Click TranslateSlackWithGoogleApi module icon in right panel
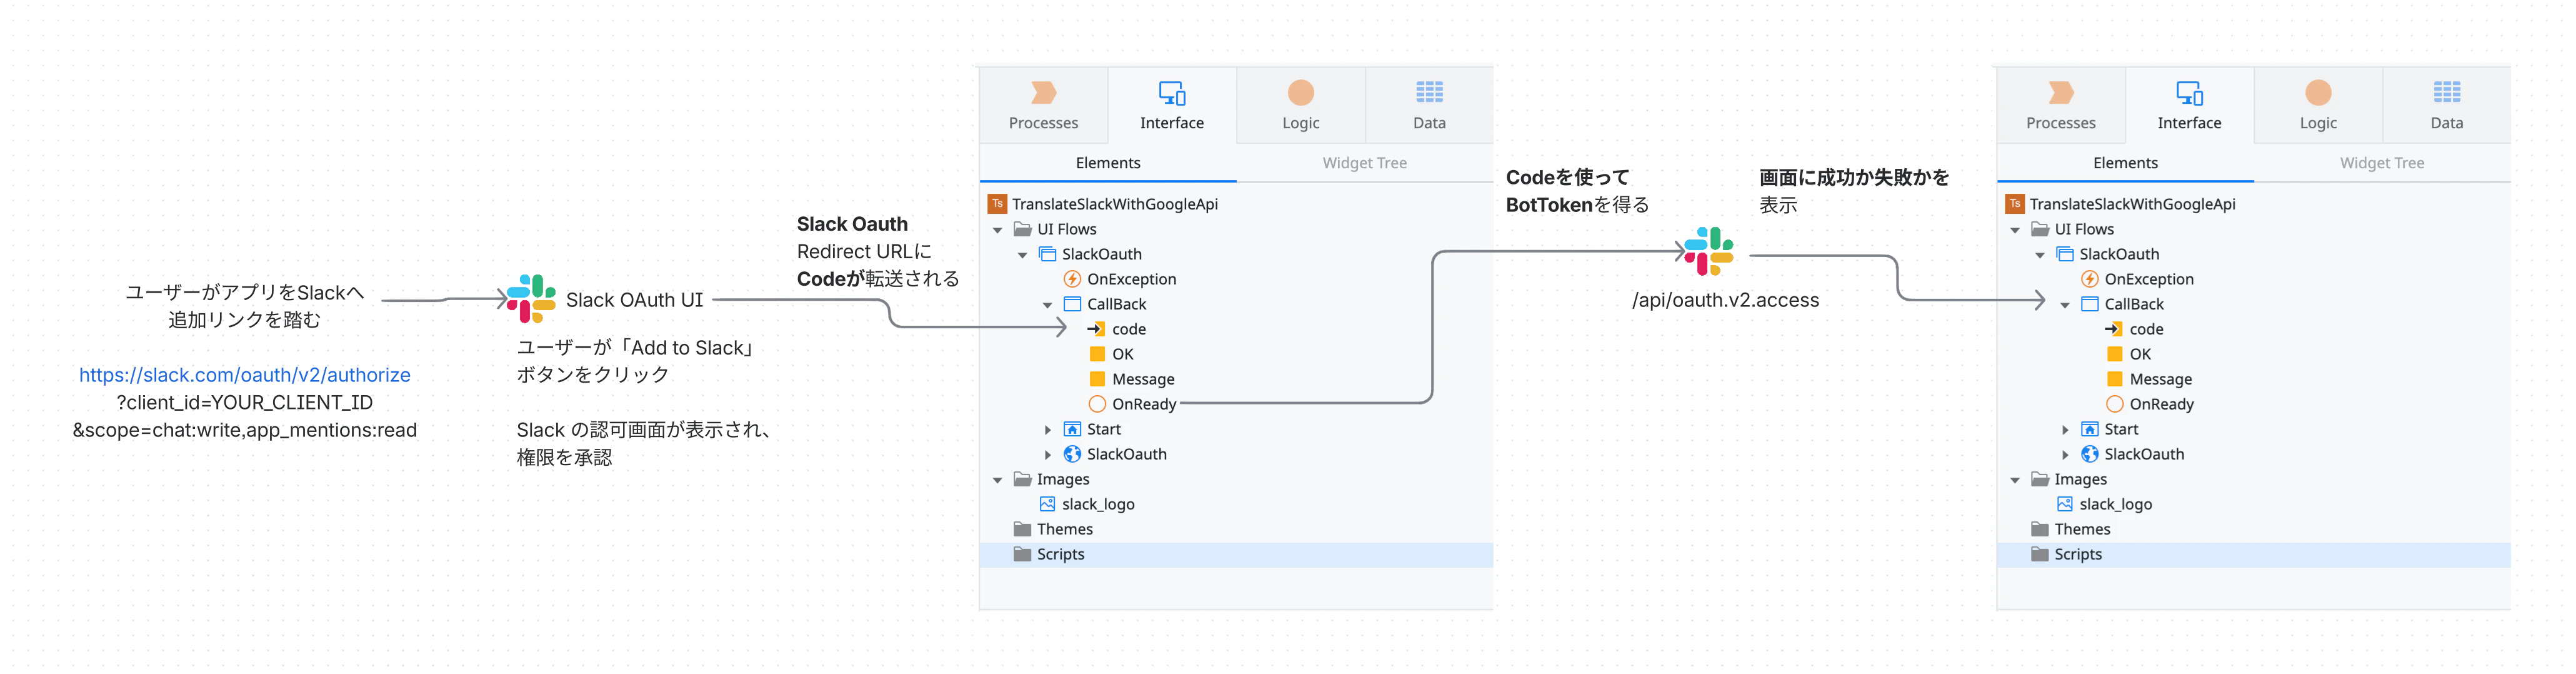The width and height of the screenshot is (2576, 674). pyautogui.click(x=2014, y=204)
